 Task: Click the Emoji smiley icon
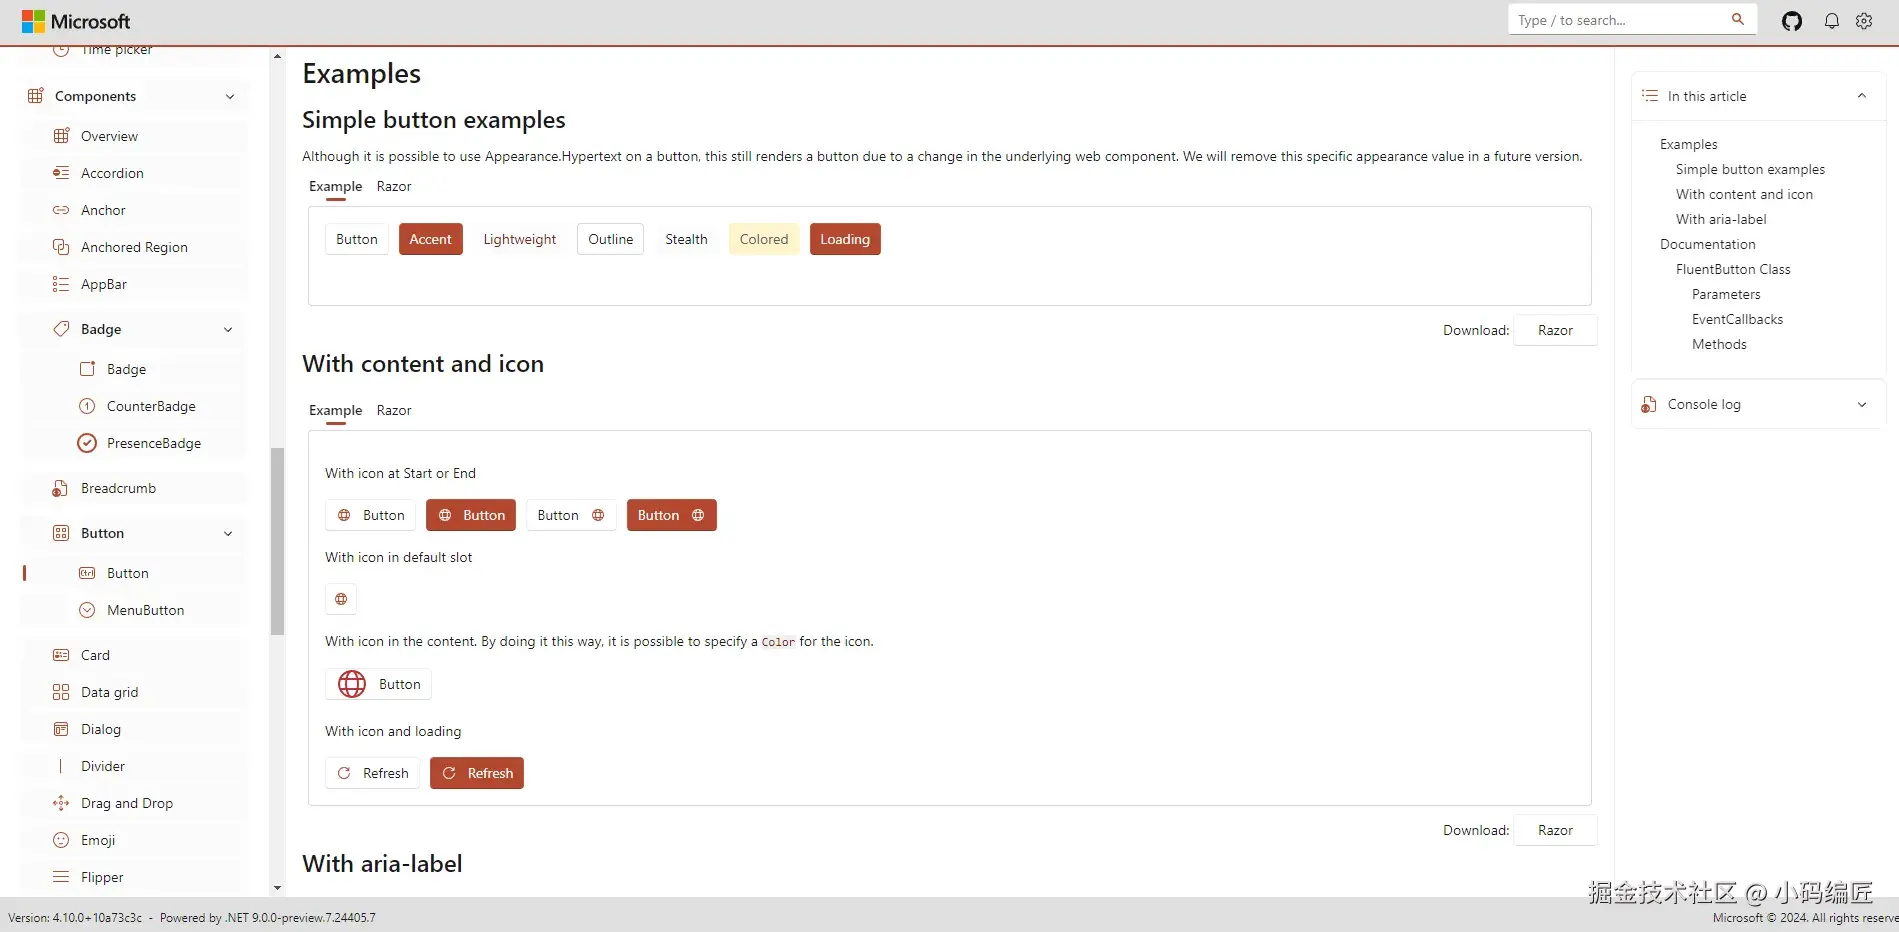61,840
